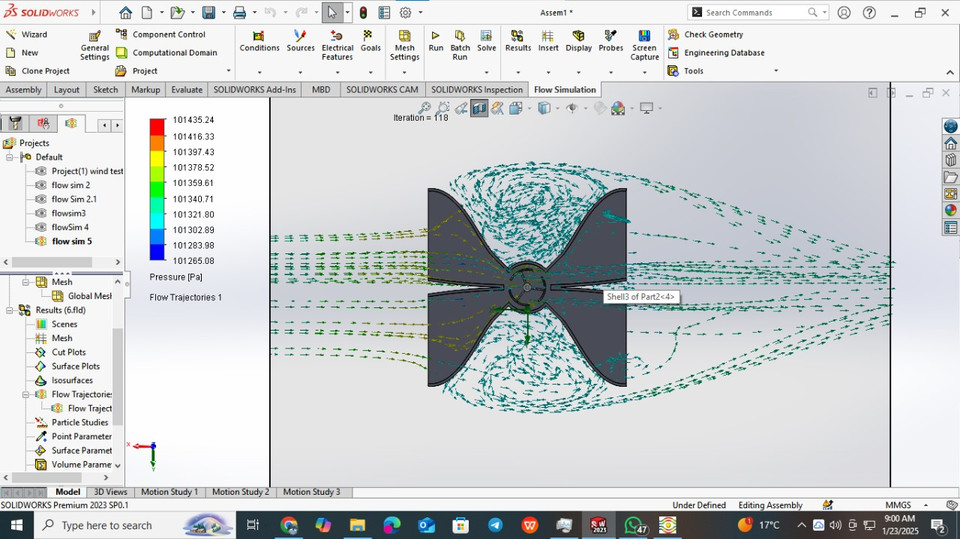Click the Print icon

(x=239, y=12)
